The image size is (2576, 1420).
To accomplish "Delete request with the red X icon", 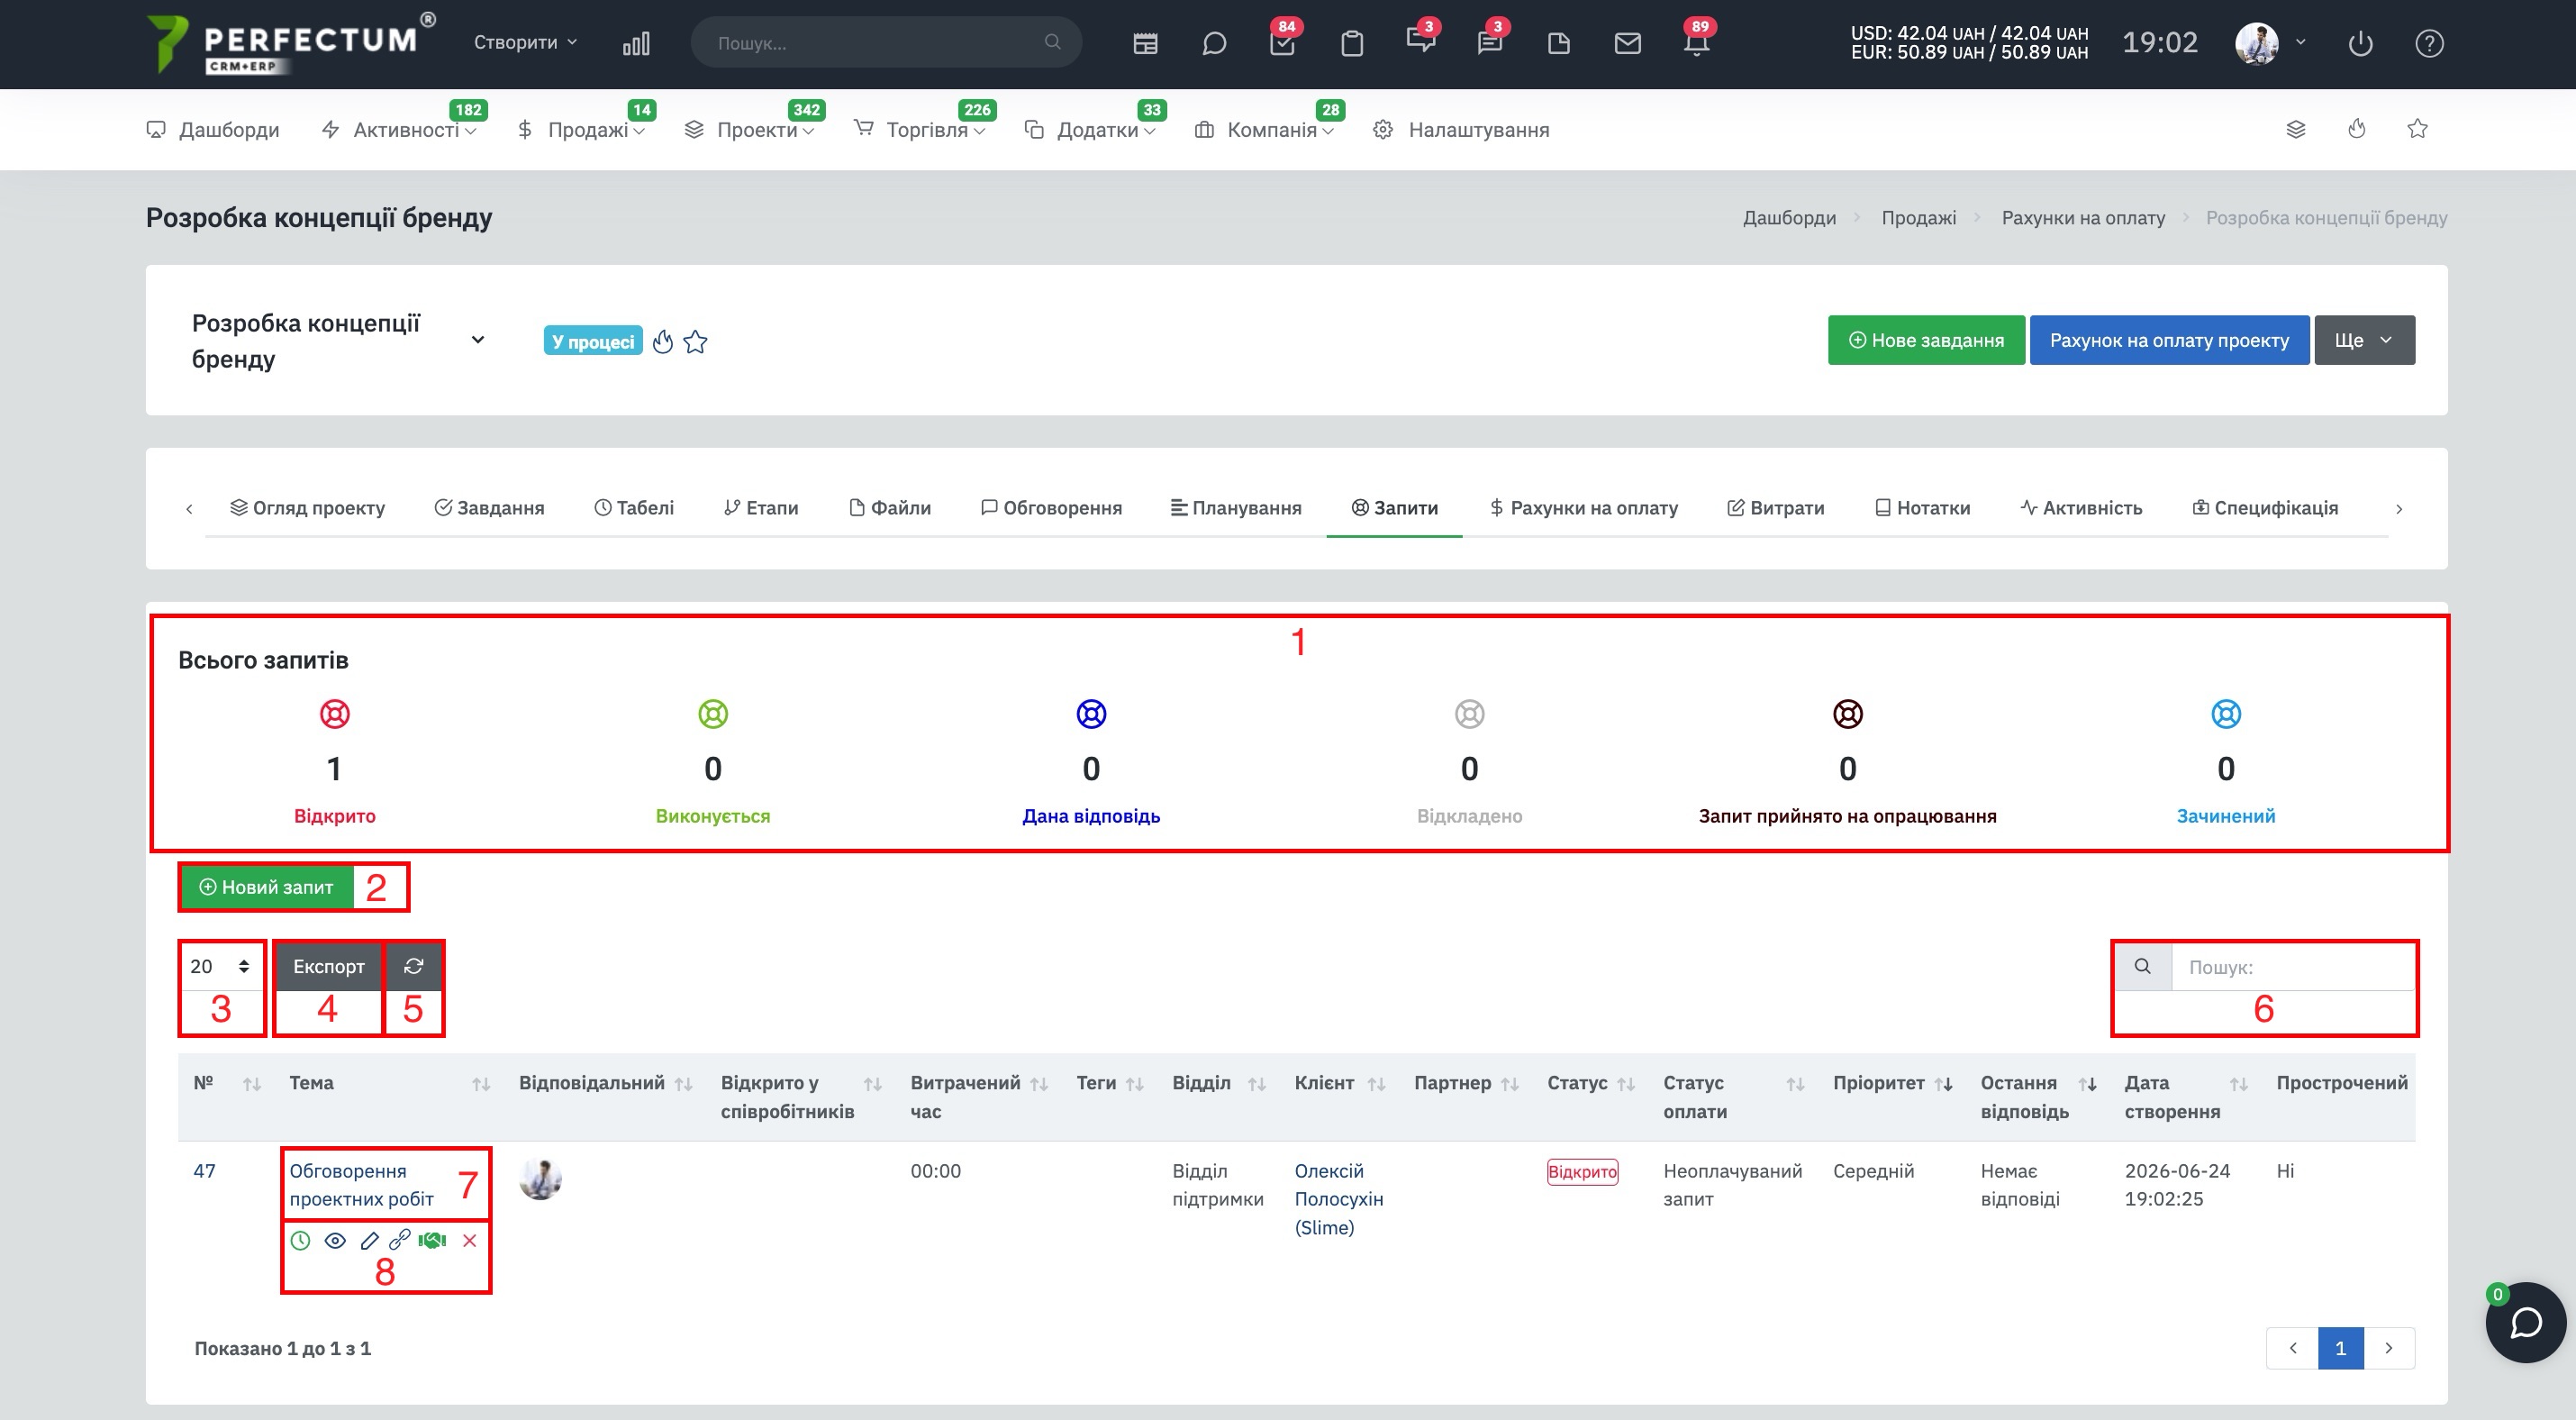I will point(469,1240).
